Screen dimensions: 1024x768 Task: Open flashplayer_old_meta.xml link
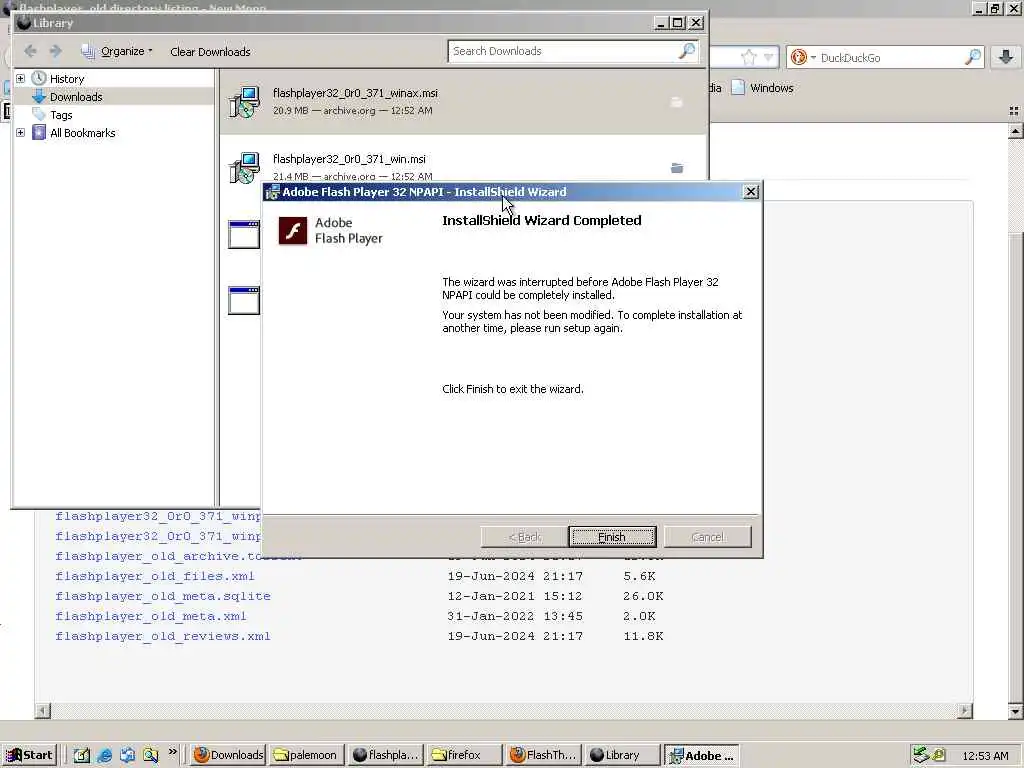(151, 616)
